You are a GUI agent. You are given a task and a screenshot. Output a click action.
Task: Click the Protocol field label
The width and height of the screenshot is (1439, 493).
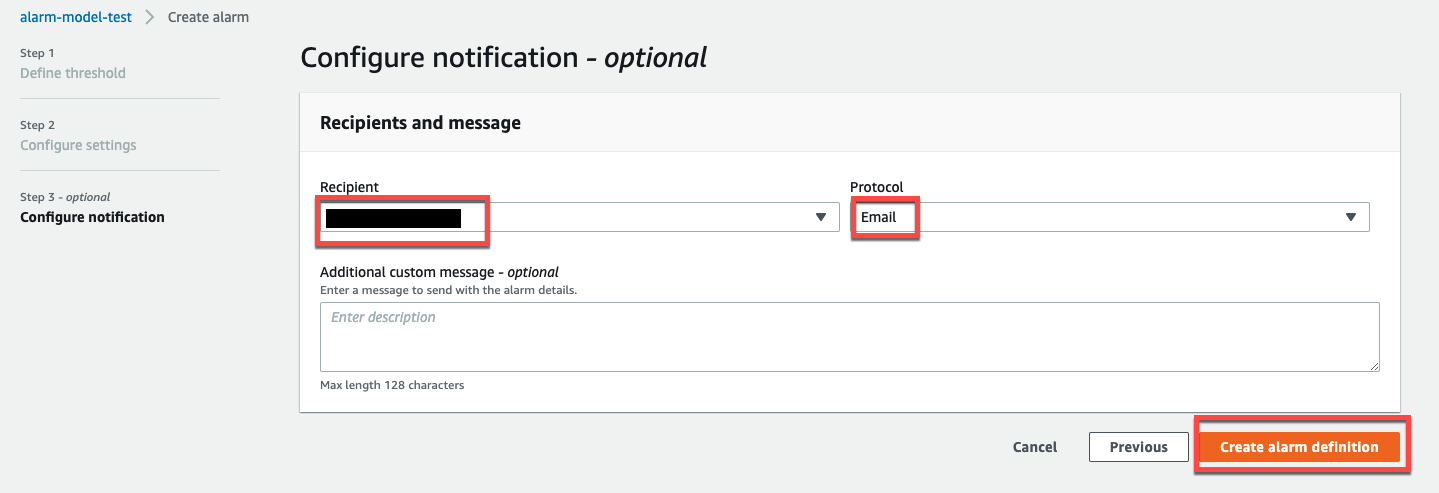click(876, 187)
